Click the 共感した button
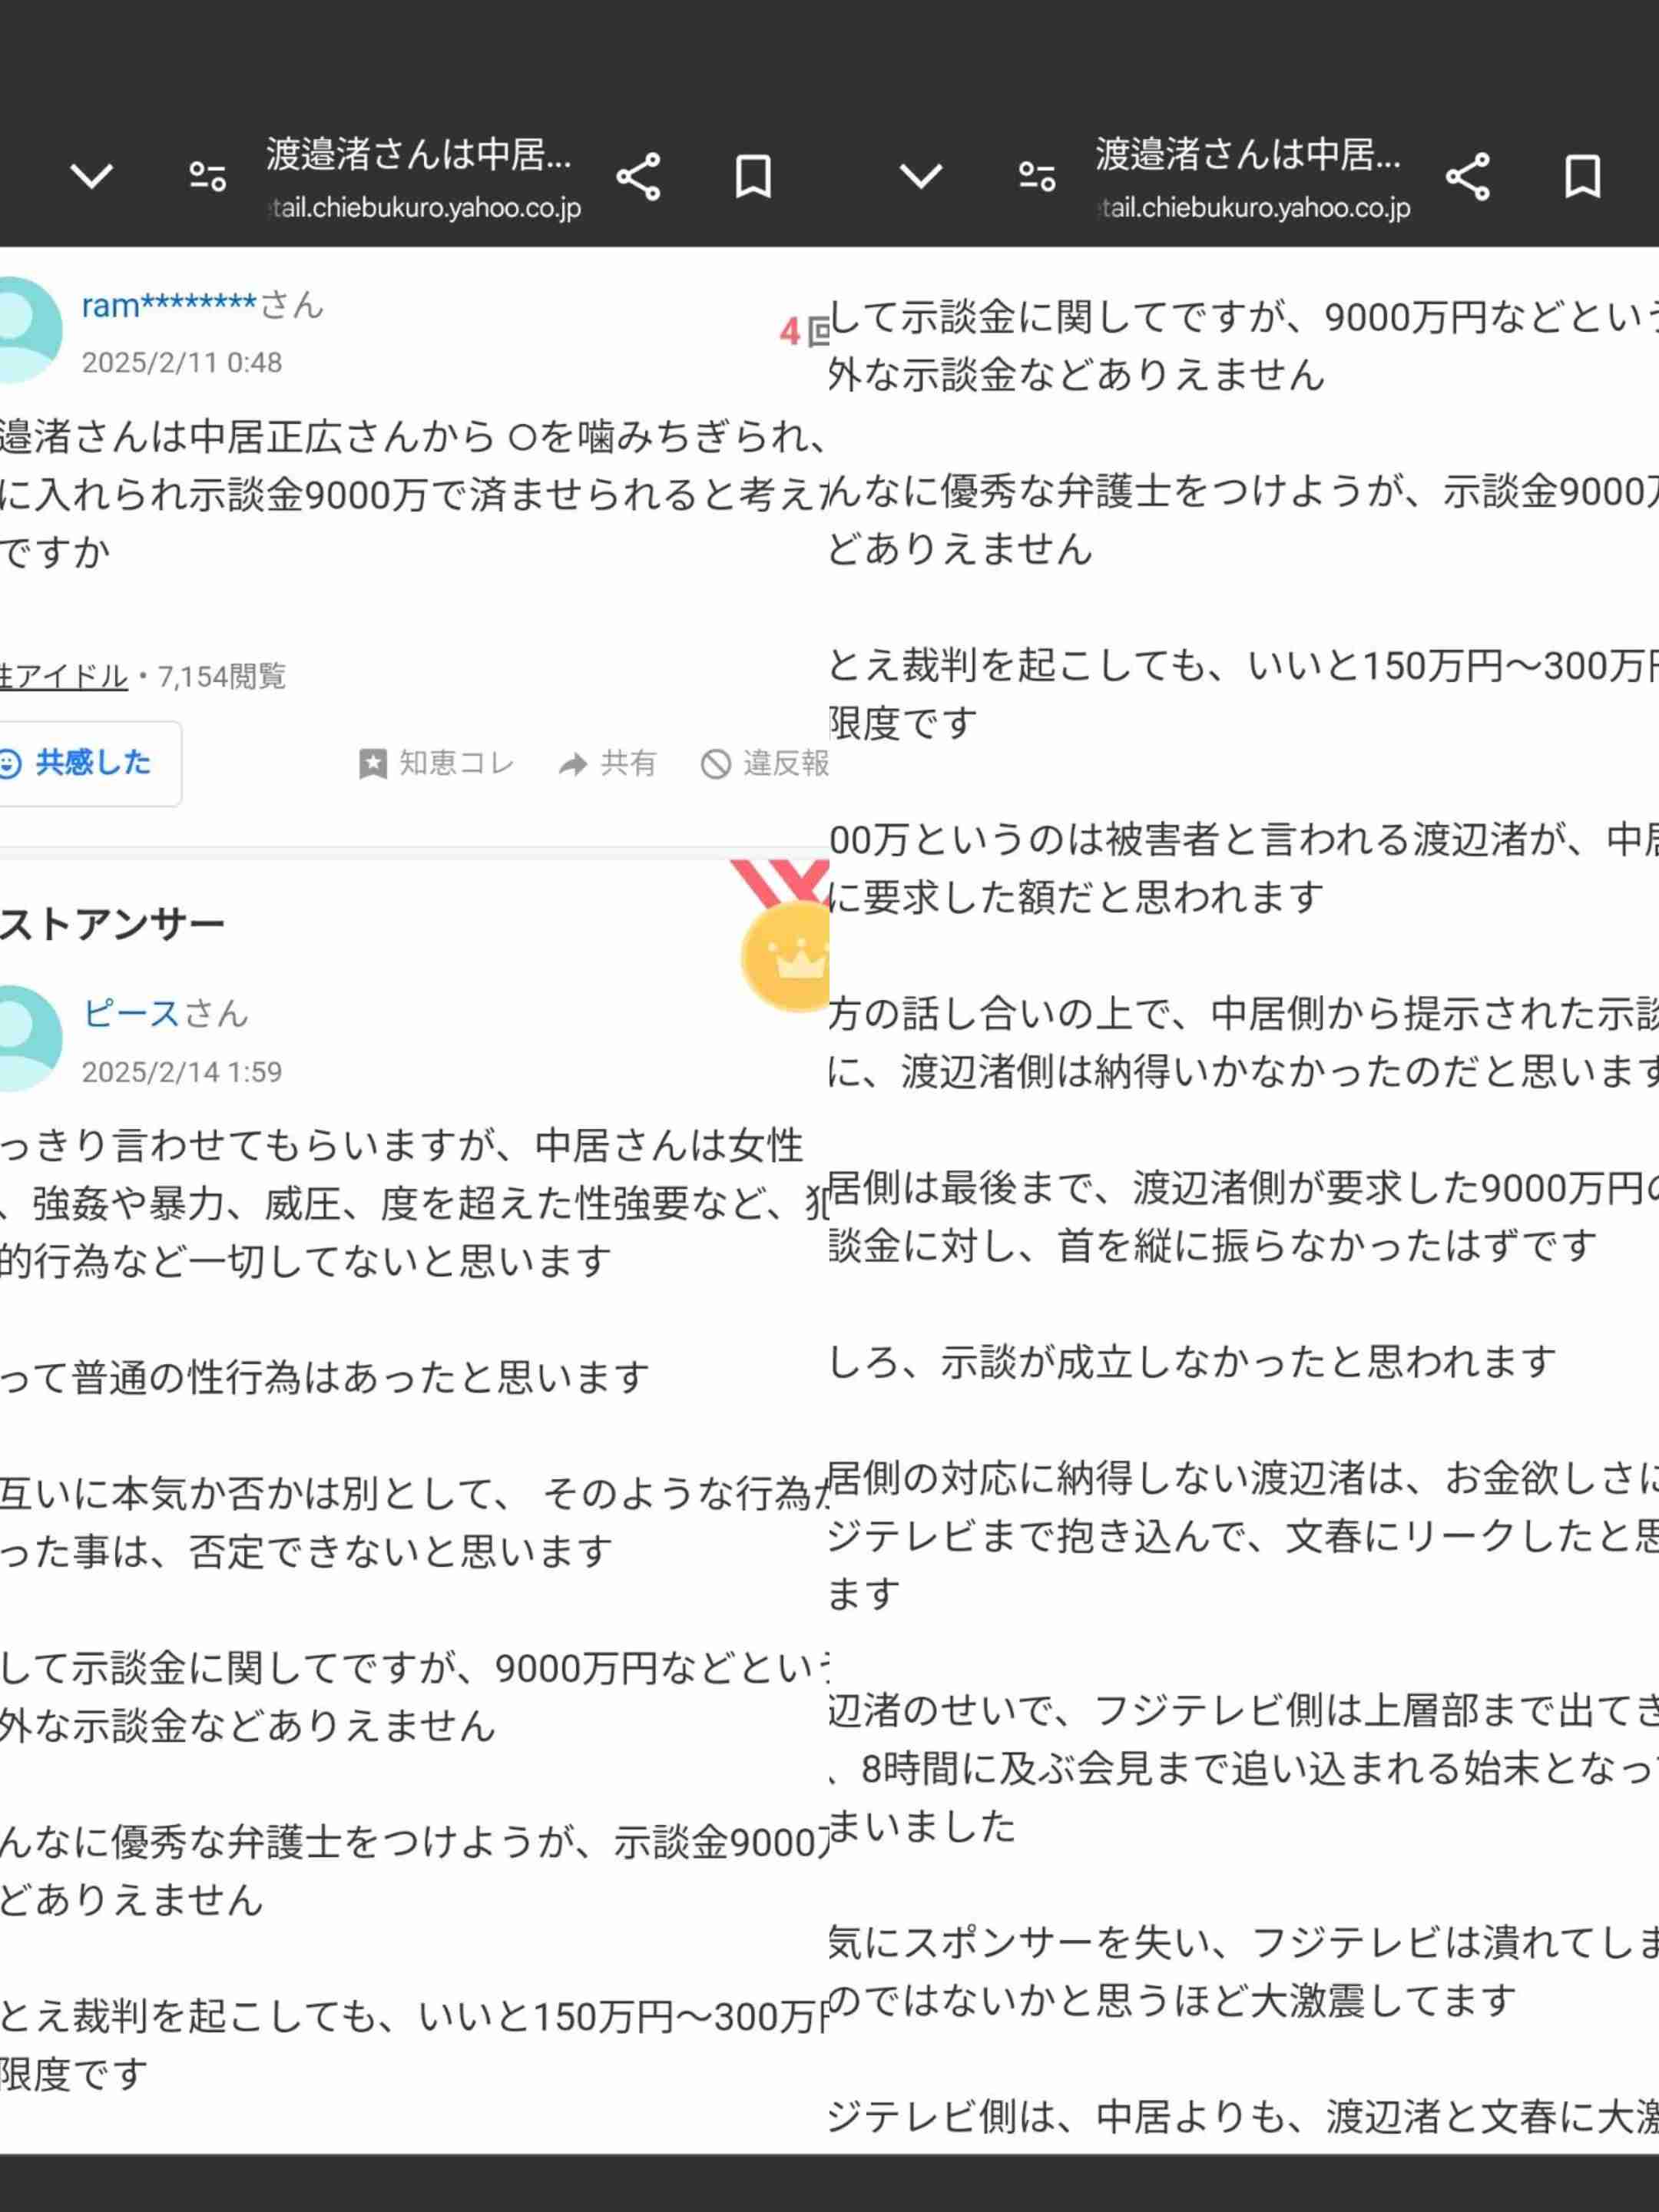Viewport: 1659px width, 2212px height. (x=88, y=764)
